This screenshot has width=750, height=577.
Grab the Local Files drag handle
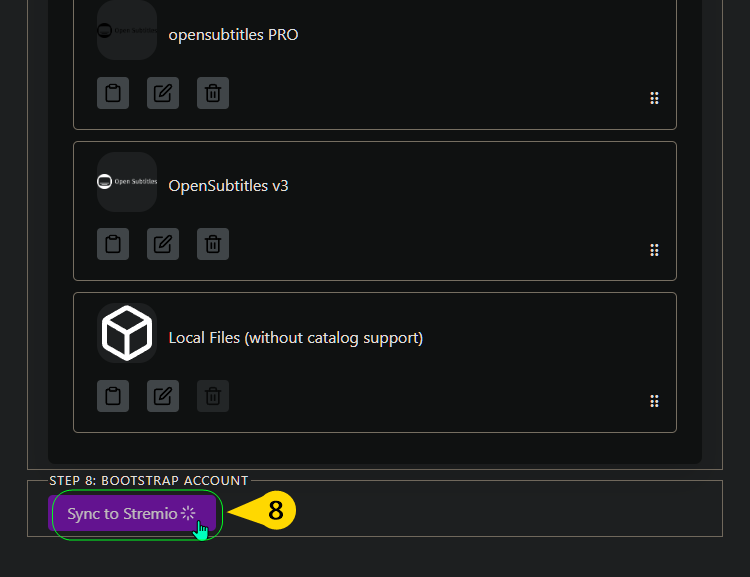tap(654, 401)
